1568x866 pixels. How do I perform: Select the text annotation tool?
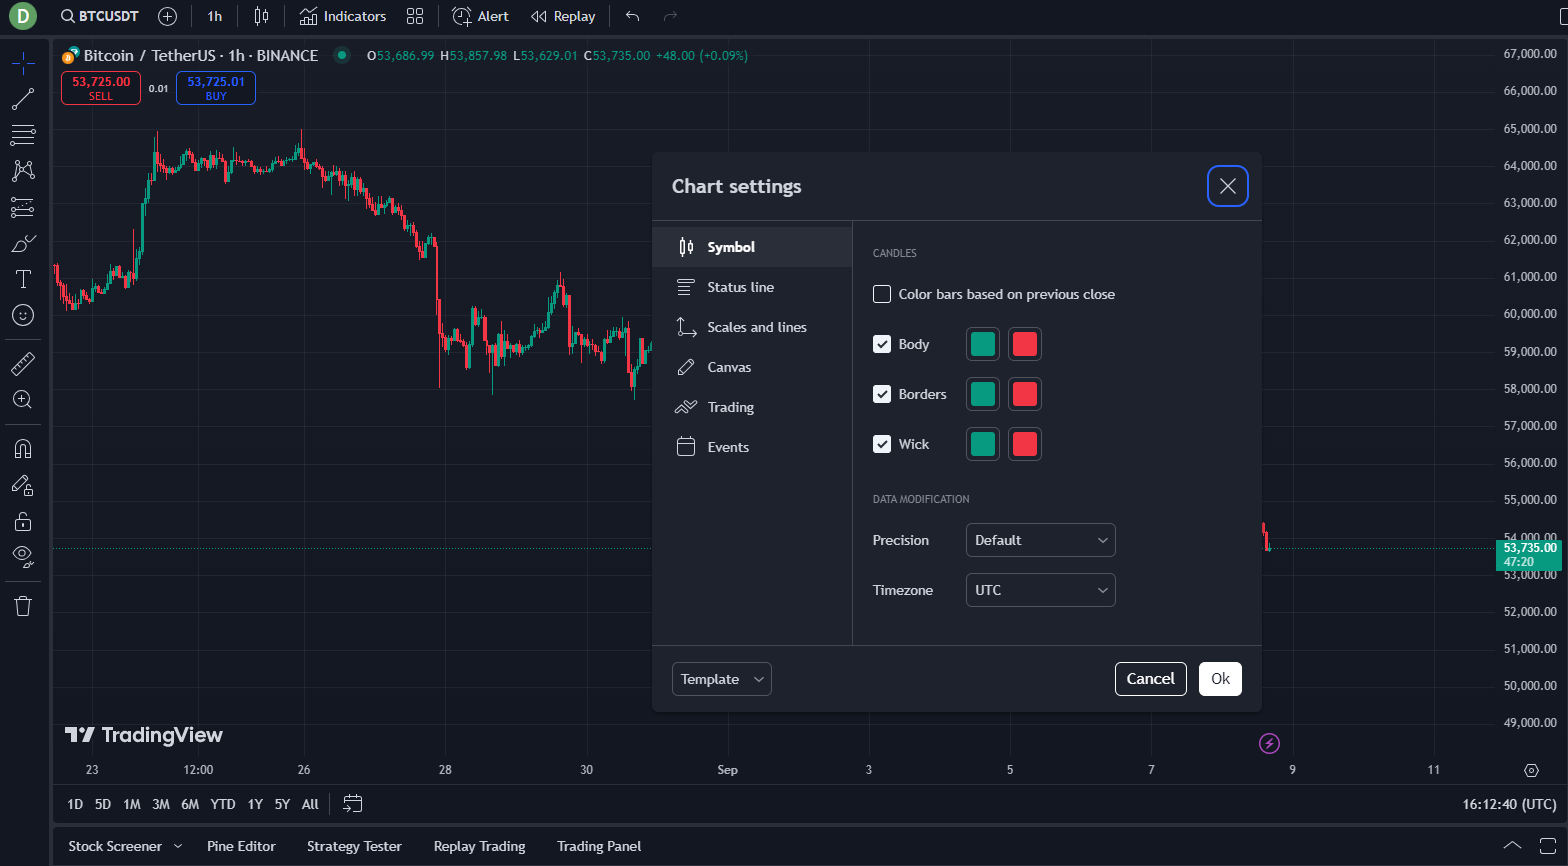click(23, 279)
